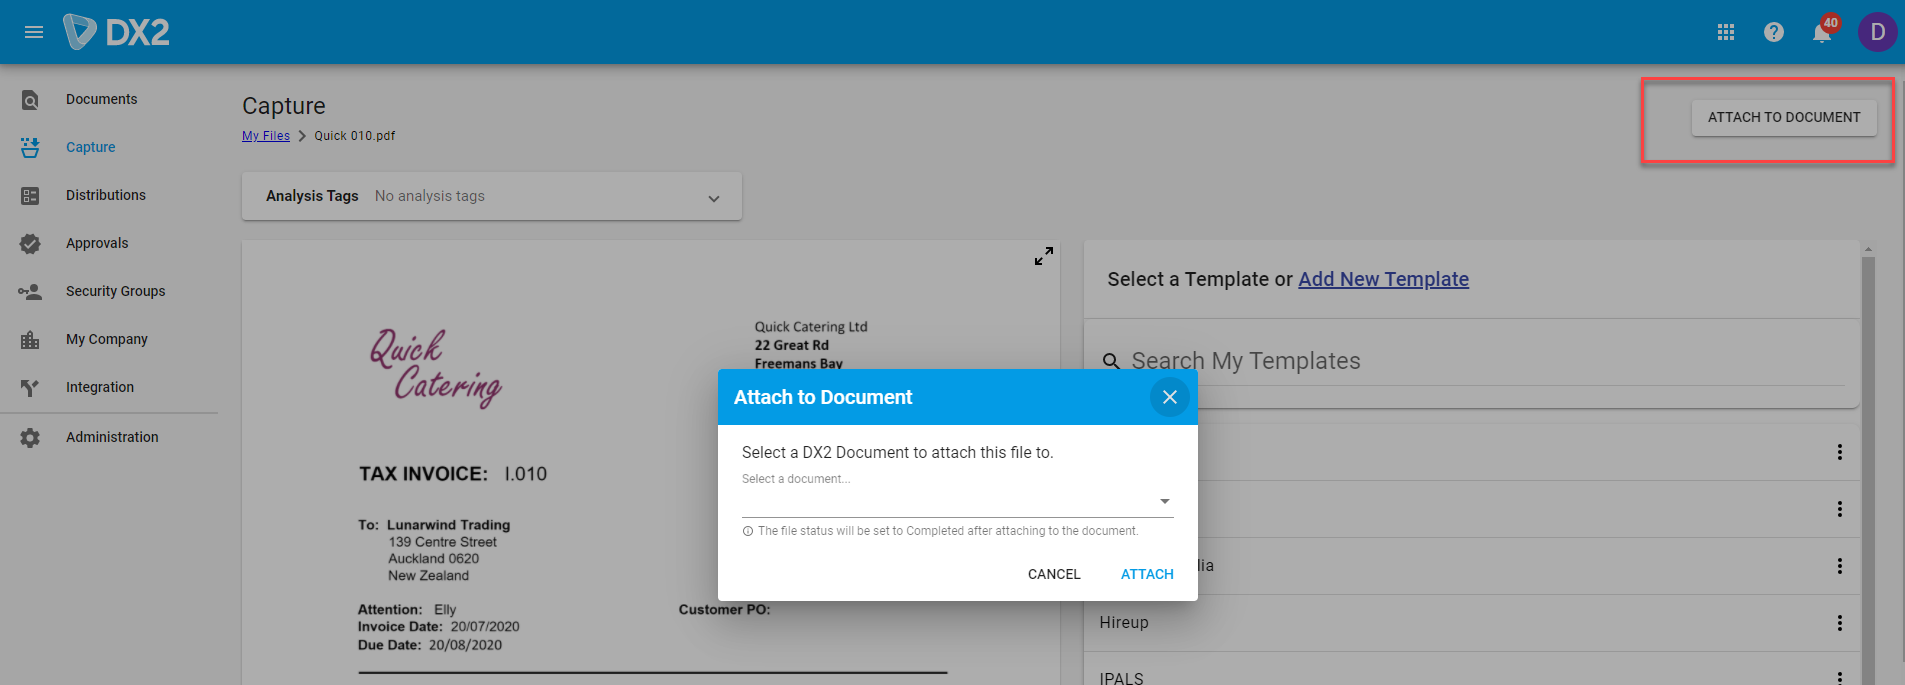Viewport: 1905px width, 685px height.
Task: Click the info icon beside file status note
Action: [747, 531]
